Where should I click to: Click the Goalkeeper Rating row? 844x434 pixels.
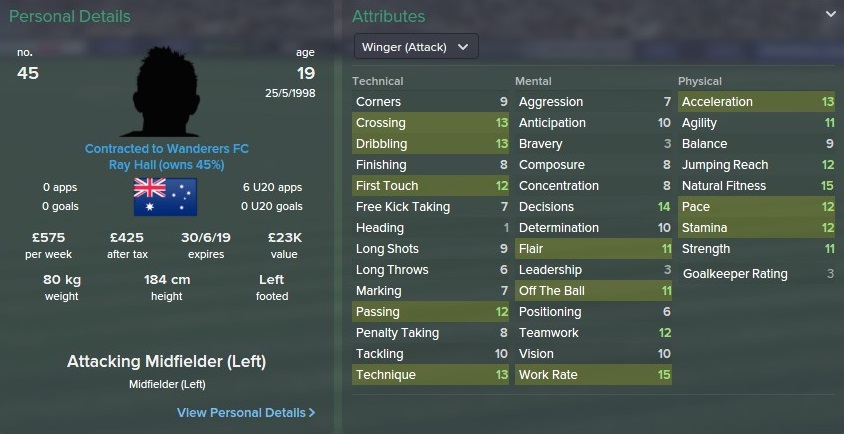pyautogui.click(x=757, y=274)
